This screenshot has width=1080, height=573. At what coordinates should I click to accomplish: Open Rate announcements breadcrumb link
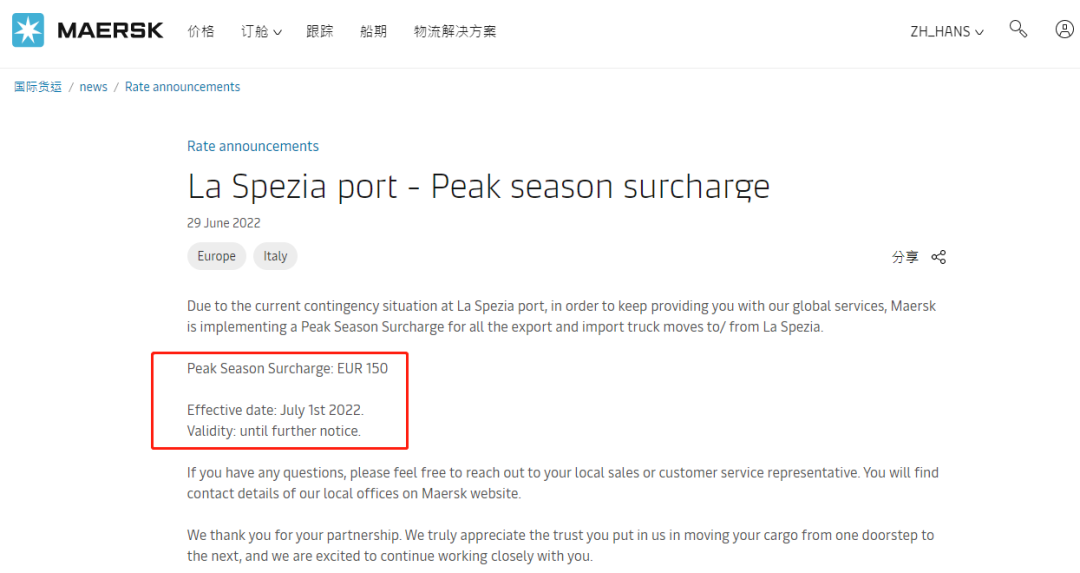pos(182,87)
